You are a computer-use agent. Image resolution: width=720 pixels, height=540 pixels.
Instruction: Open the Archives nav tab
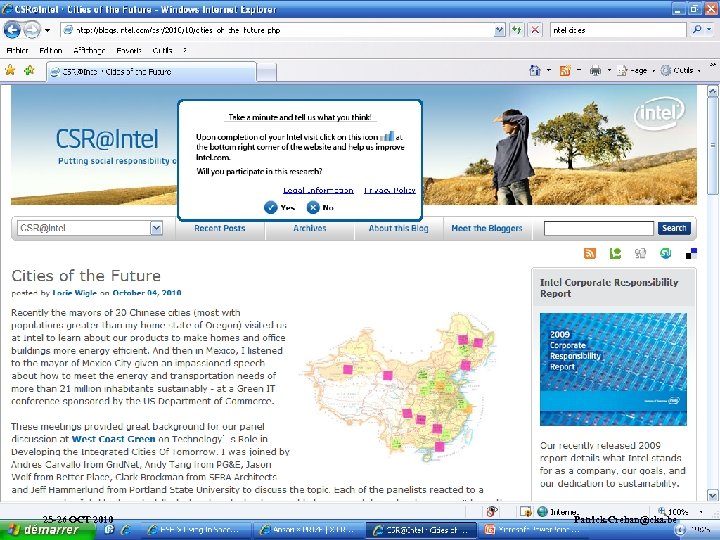[x=310, y=228]
